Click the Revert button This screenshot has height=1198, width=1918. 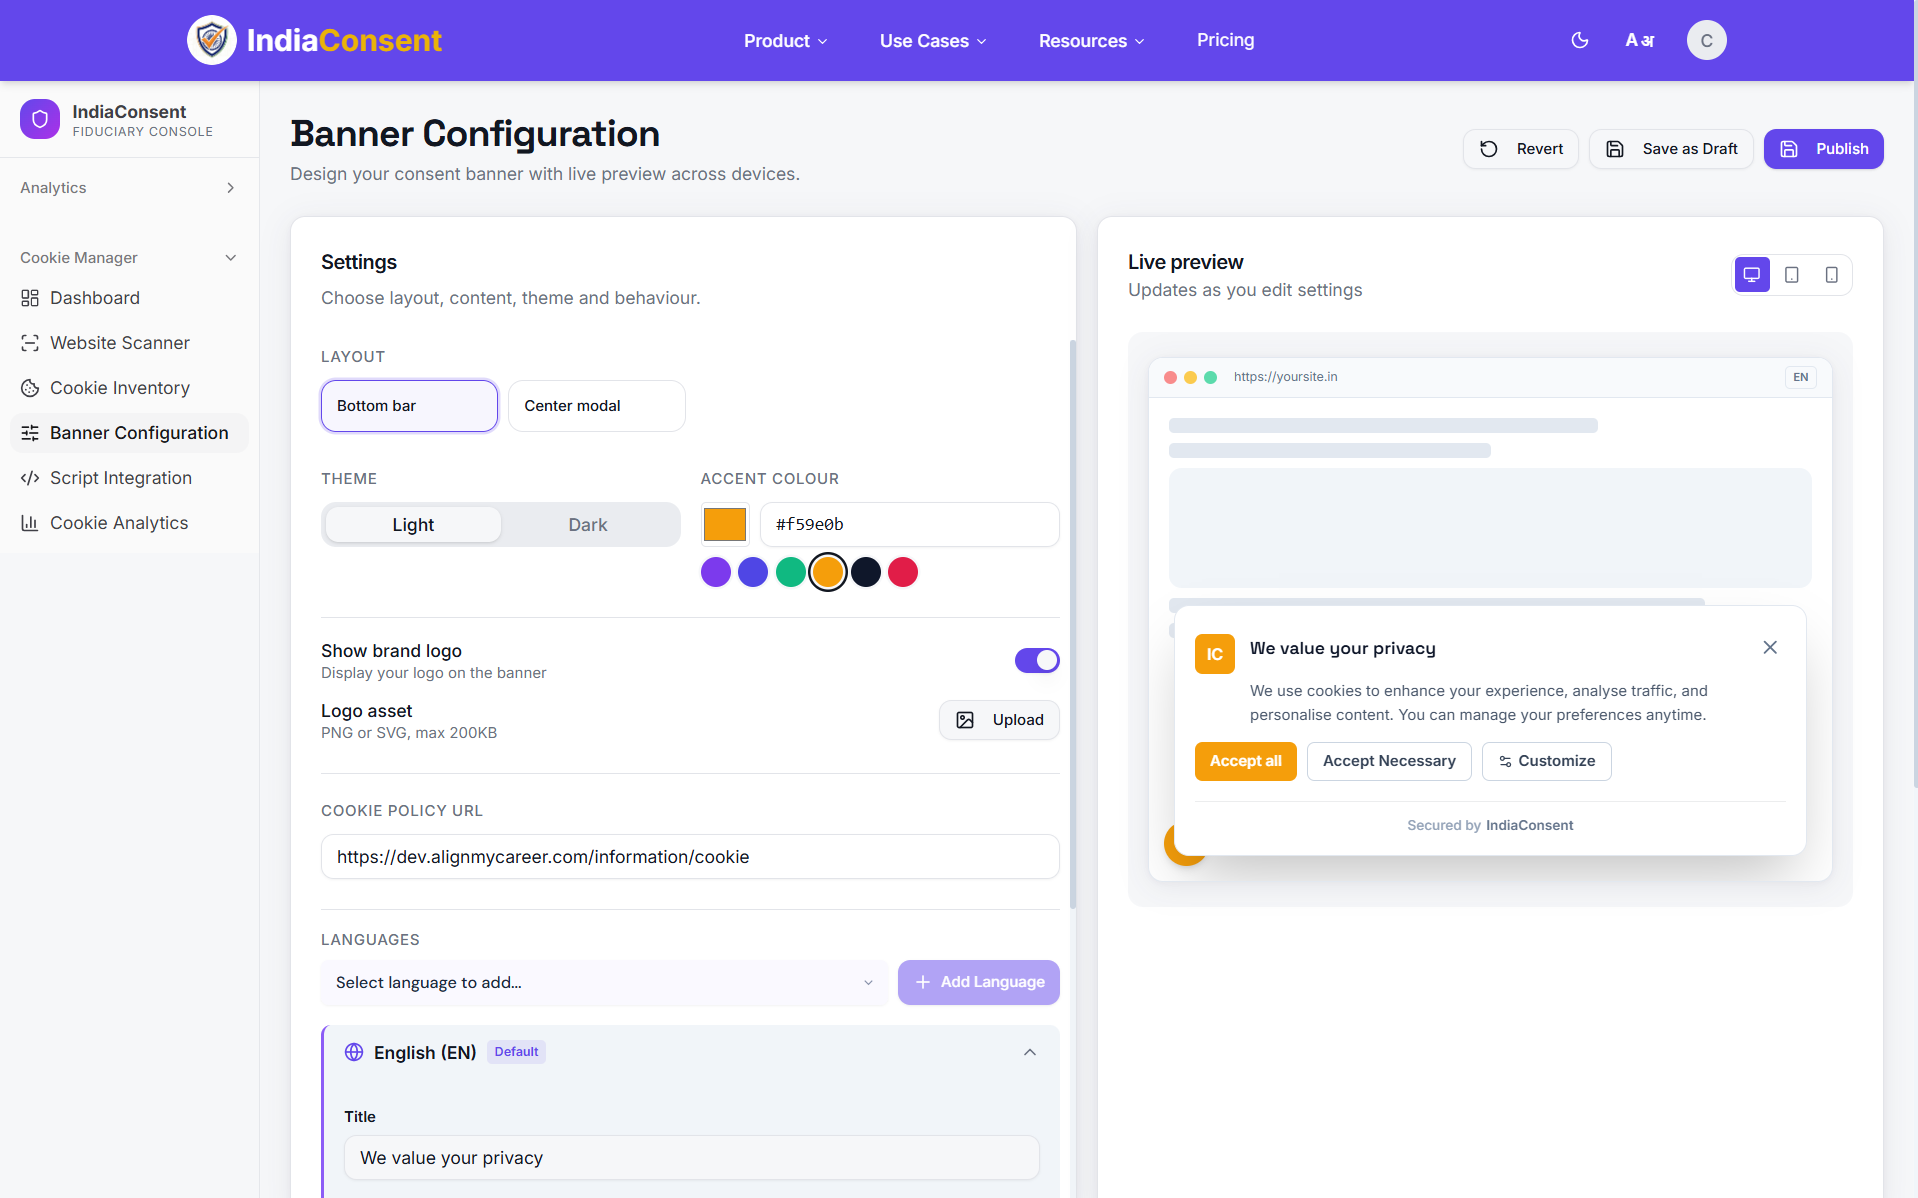coord(1521,149)
